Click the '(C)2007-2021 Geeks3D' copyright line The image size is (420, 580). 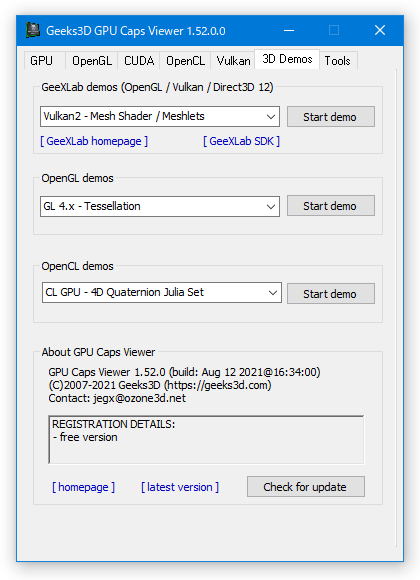click(x=160, y=385)
